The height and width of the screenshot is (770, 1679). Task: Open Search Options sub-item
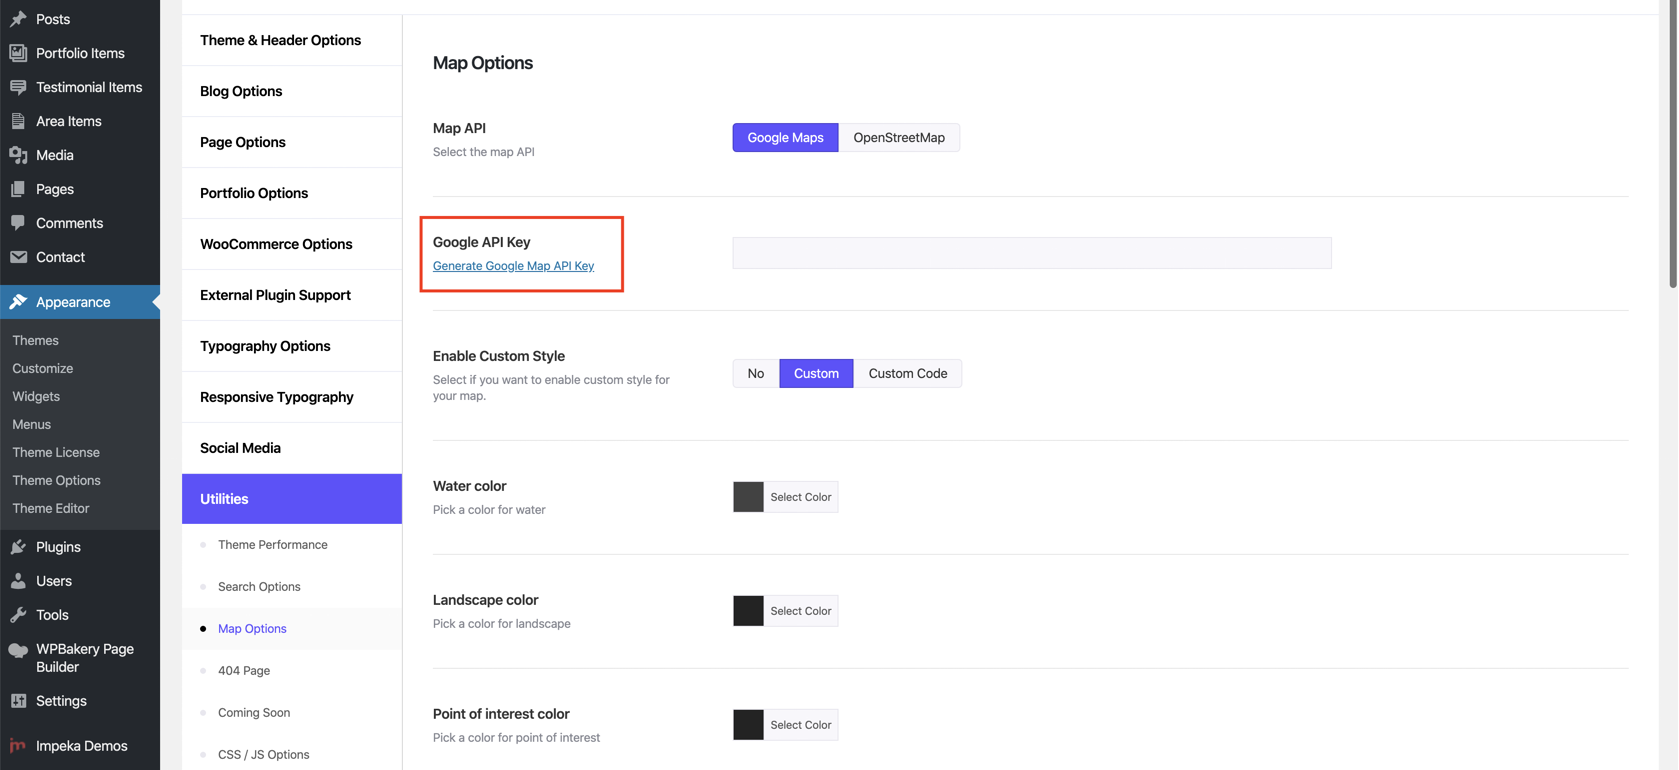[259, 587]
